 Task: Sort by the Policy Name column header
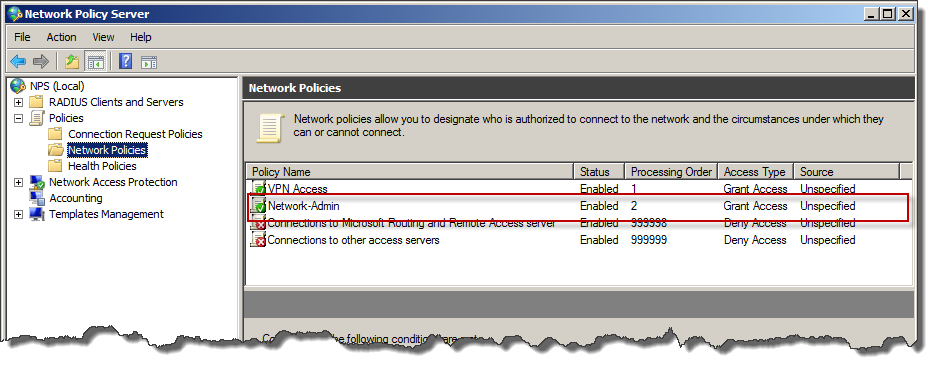(410, 172)
